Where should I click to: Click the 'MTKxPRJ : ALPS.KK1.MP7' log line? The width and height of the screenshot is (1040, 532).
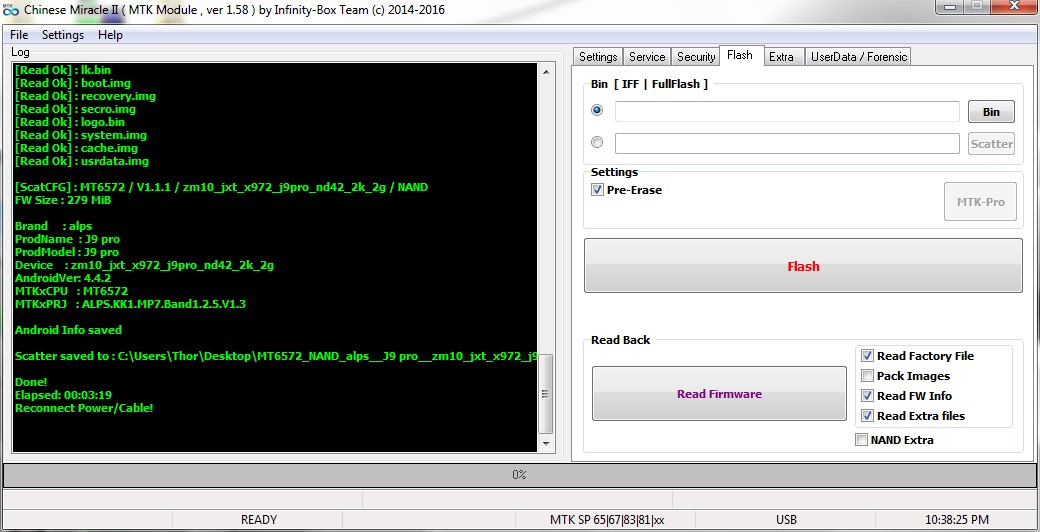pyautogui.click(x=131, y=304)
